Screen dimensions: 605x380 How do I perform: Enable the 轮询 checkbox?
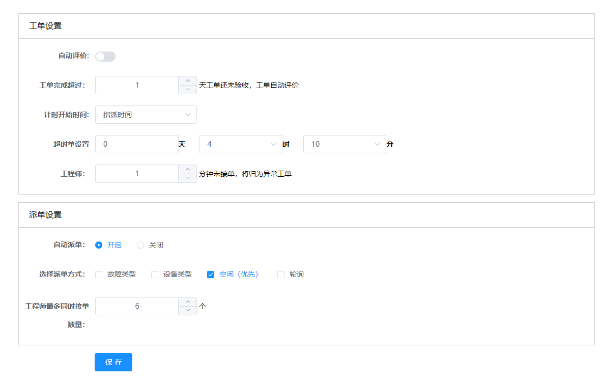pyautogui.click(x=281, y=274)
